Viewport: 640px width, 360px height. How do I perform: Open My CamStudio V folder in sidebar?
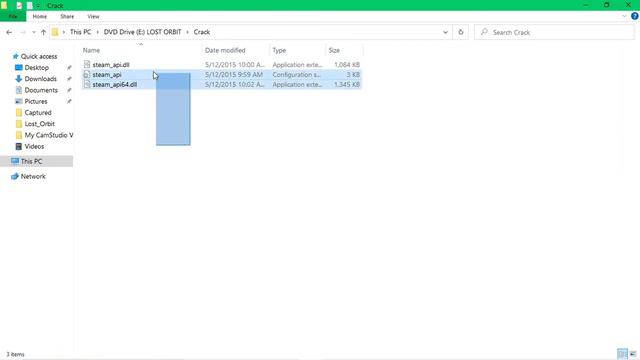click(x=49, y=135)
